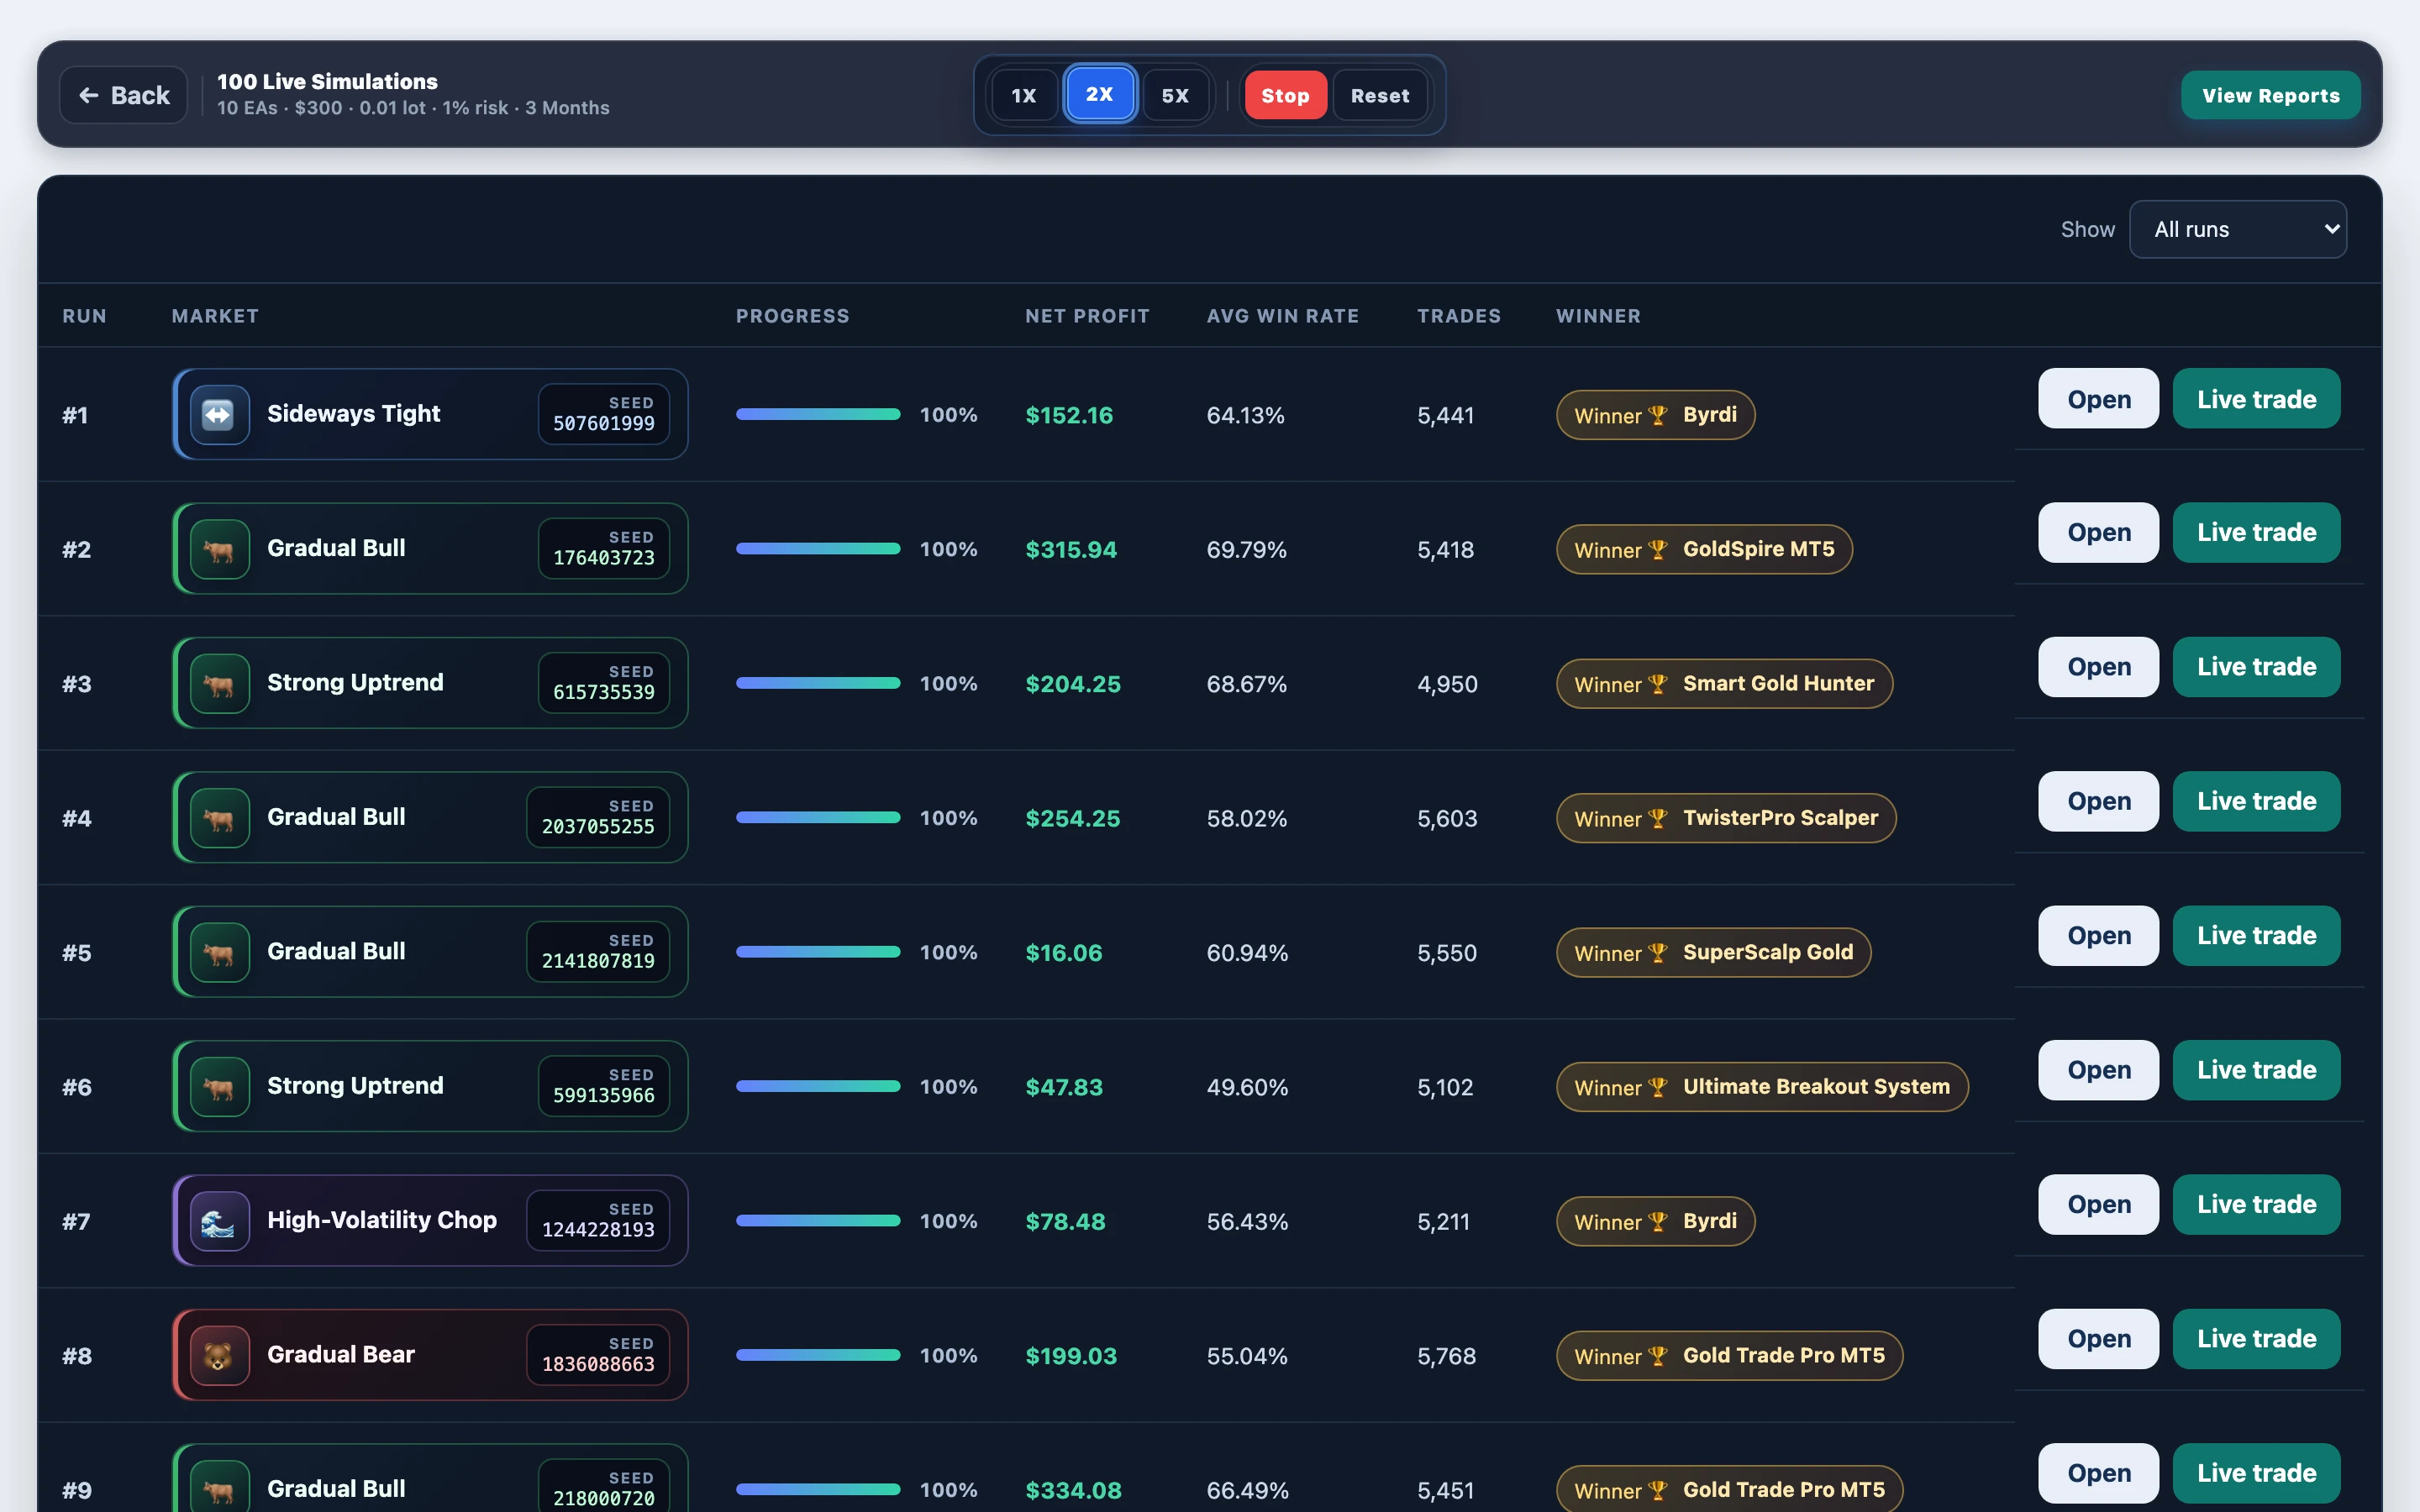The width and height of the screenshot is (2420, 1512).
Task: Click the Sideways Tight market icon in run #1
Action: click(219, 414)
